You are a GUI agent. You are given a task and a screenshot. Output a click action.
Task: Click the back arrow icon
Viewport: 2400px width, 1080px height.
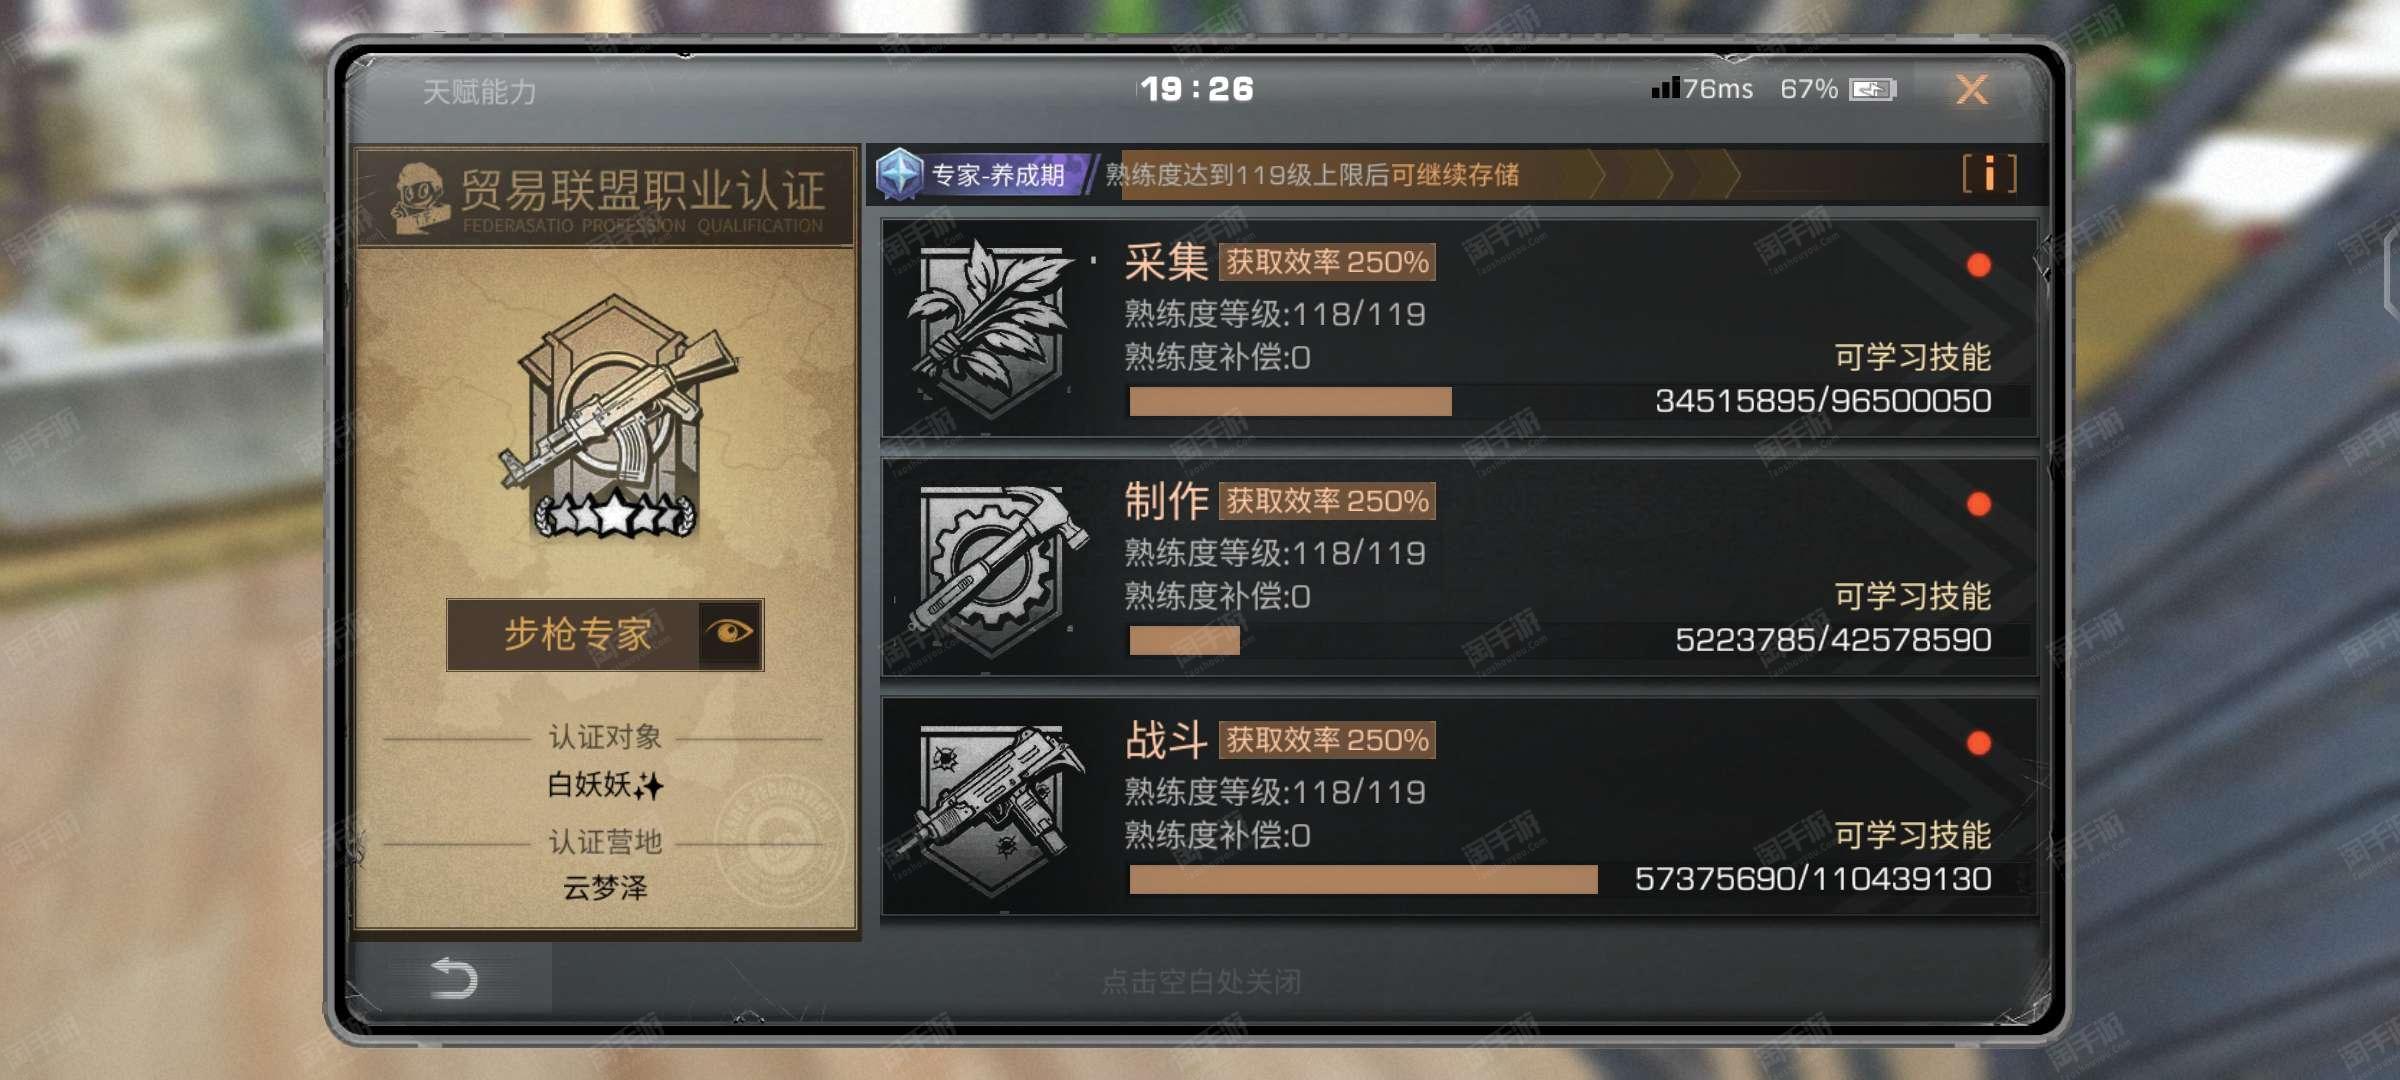[x=453, y=978]
